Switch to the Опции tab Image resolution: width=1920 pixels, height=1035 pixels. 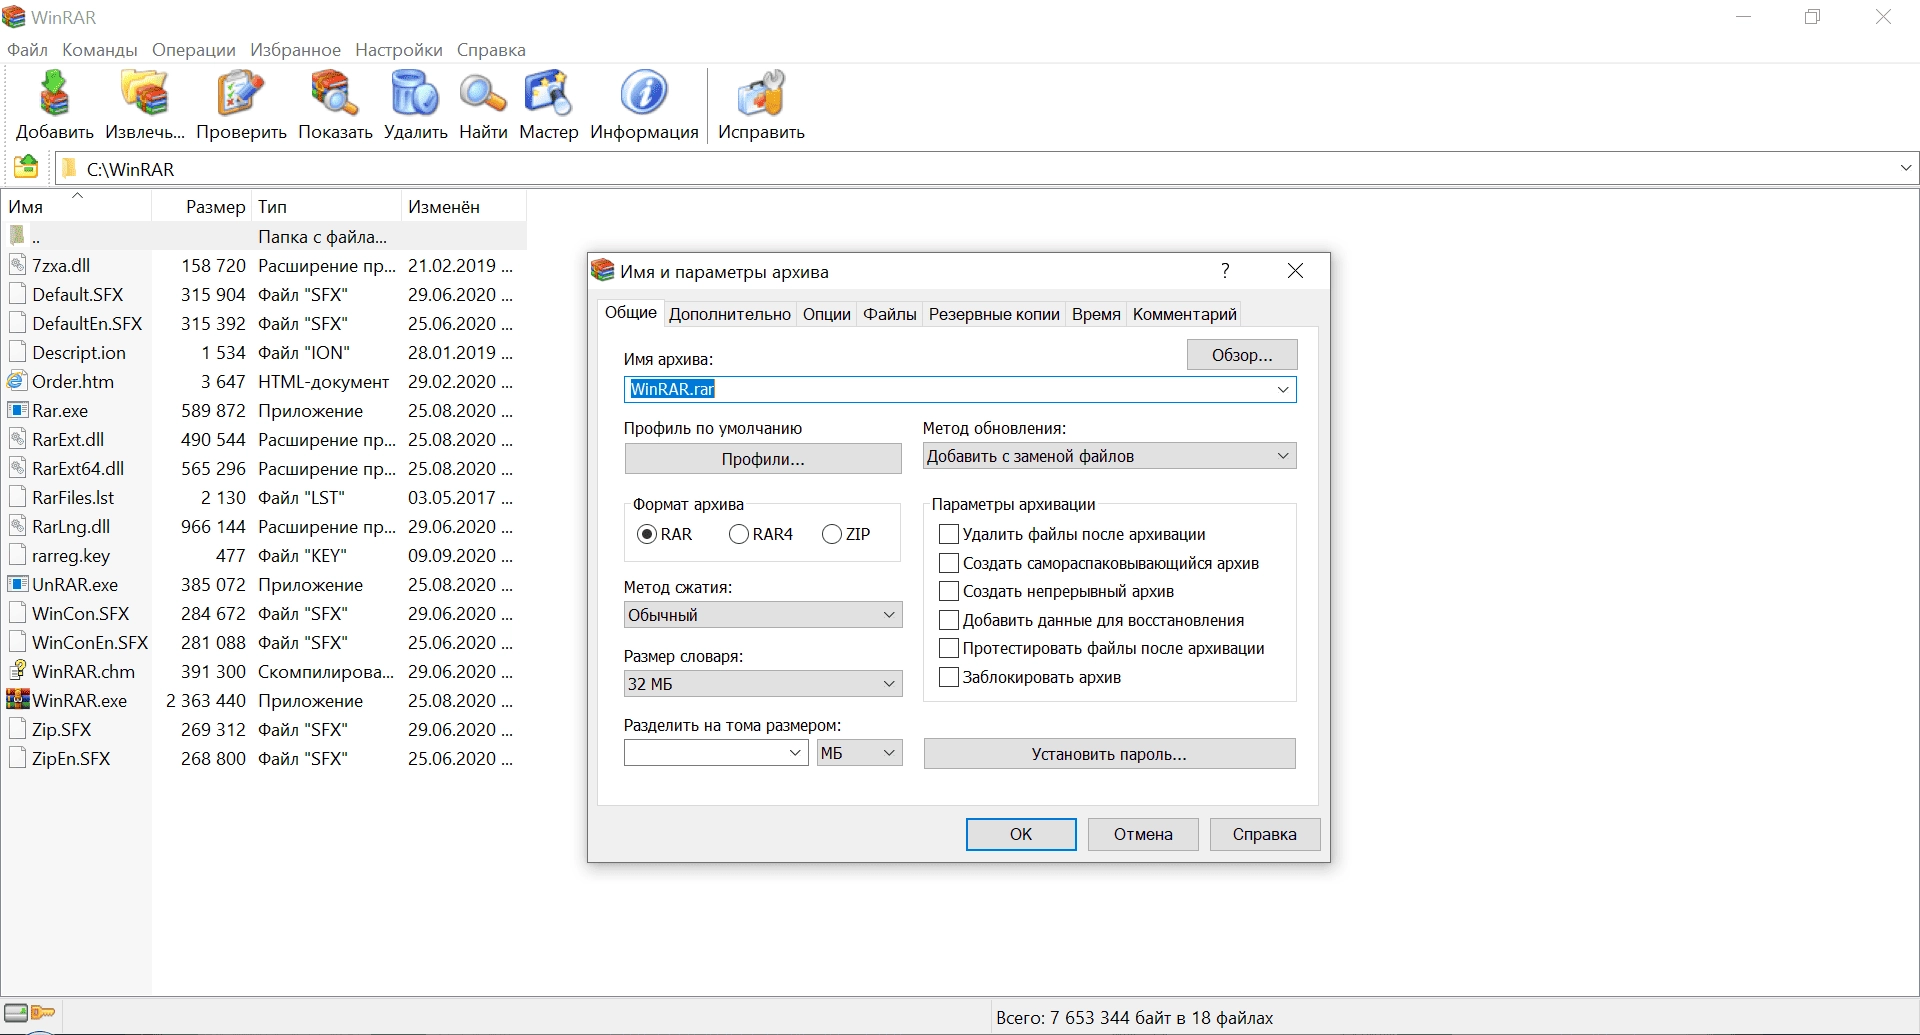point(827,314)
